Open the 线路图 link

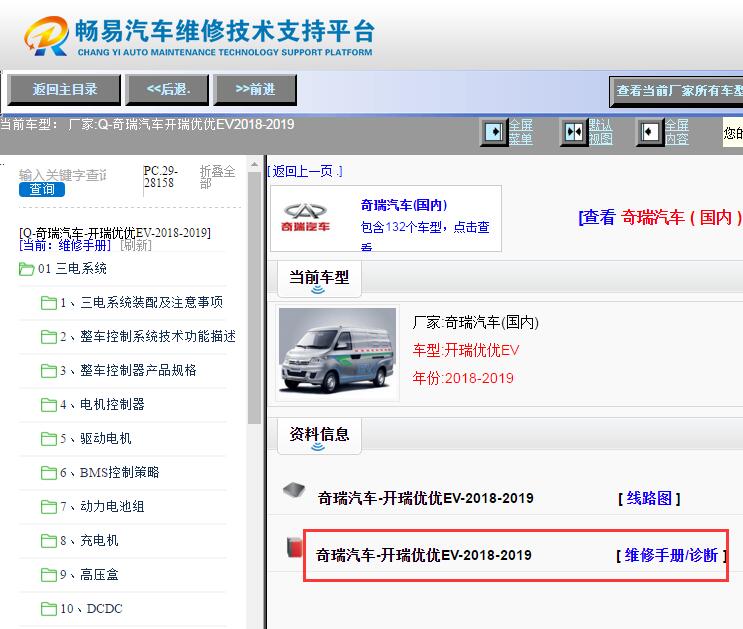(x=649, y=498)
